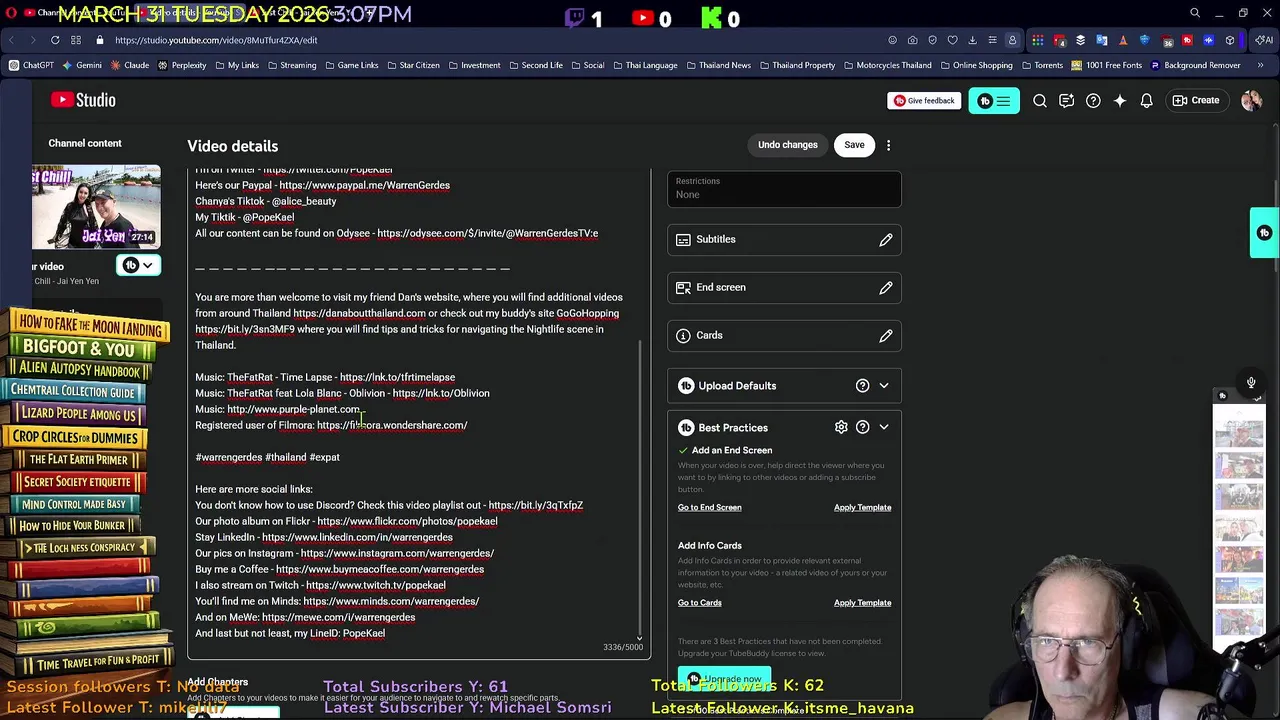This screenshot has height=720, width=1280.
Task: Click Best Practices help icon
Action: click(x=862, y=428)
